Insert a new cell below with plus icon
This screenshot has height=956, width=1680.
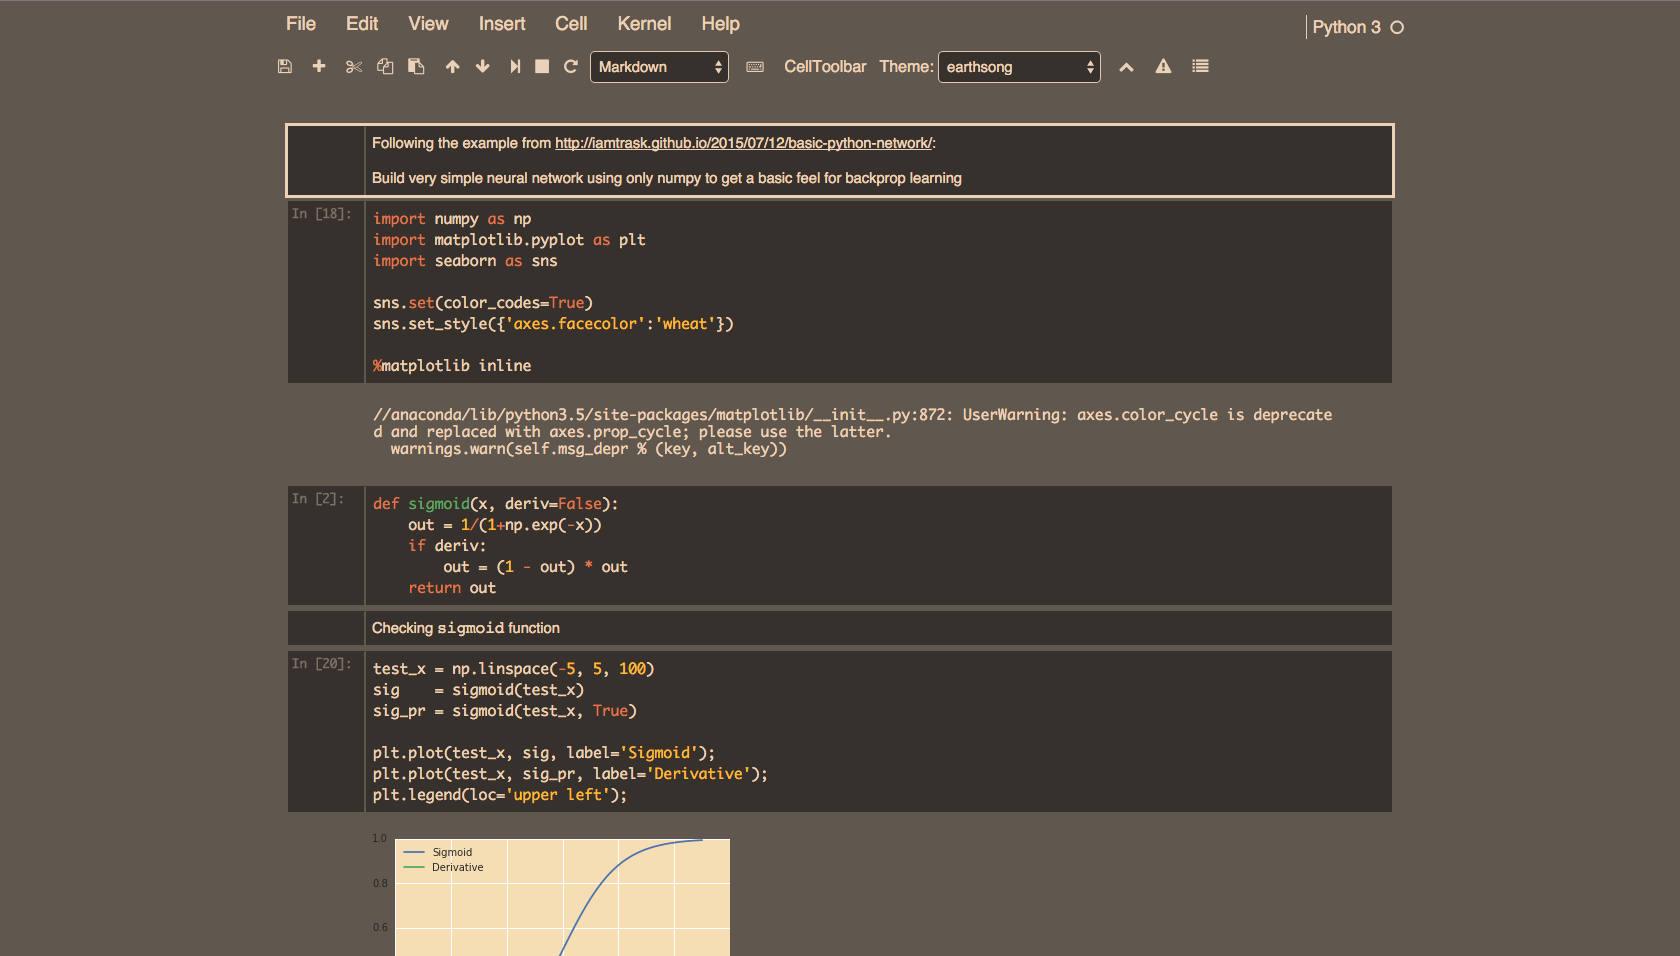coord(319,66)
